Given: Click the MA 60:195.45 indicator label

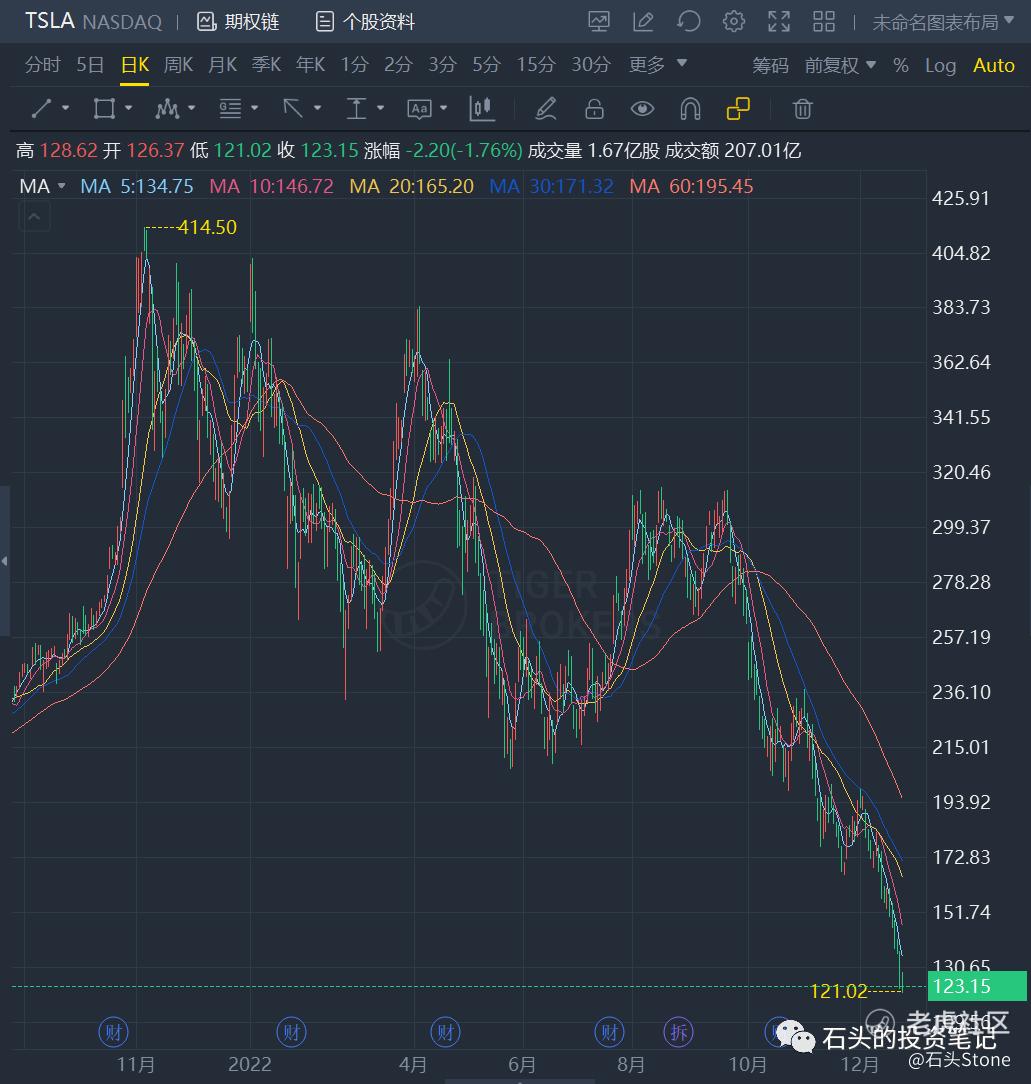Looking at the screenshot, I should [691, 186].
